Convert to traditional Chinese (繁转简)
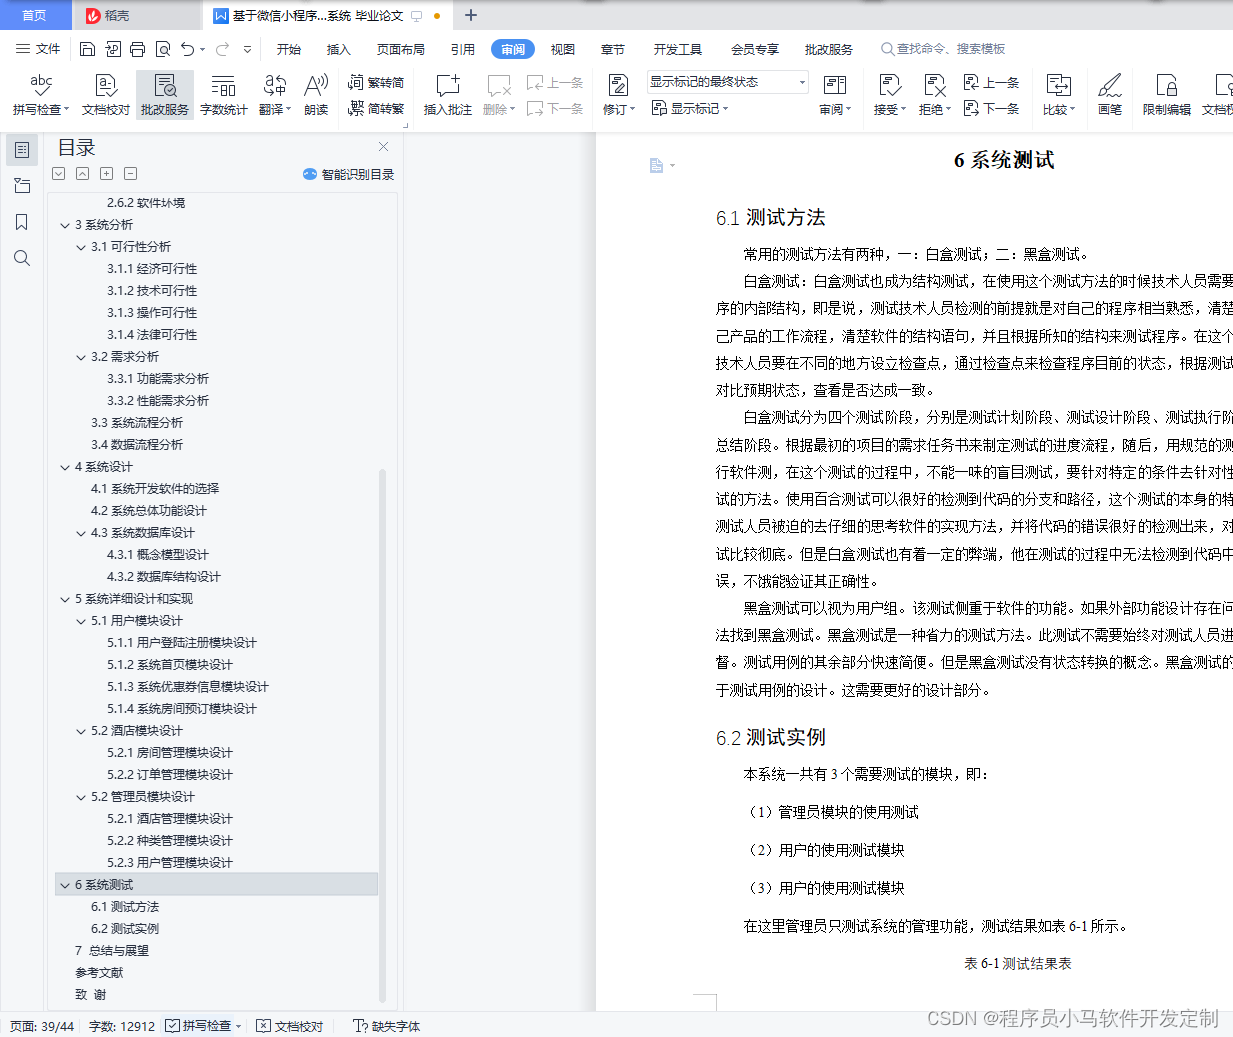The image size is (1233, 1037). (x=376, y=83)
